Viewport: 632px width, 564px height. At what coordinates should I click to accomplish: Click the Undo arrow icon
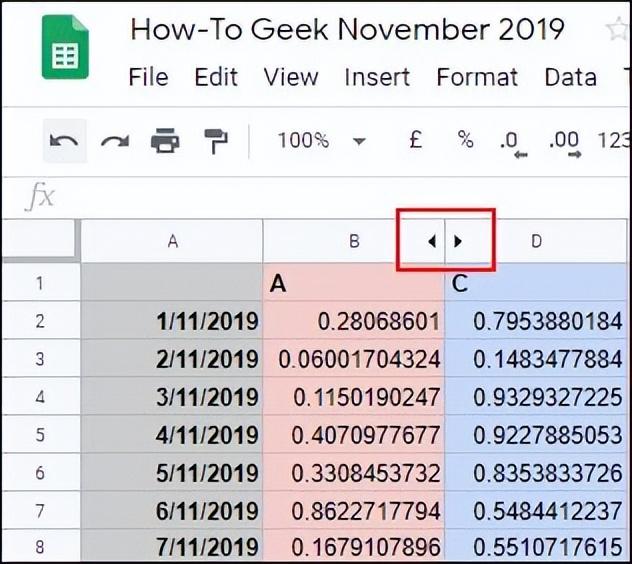click(64, 141)
